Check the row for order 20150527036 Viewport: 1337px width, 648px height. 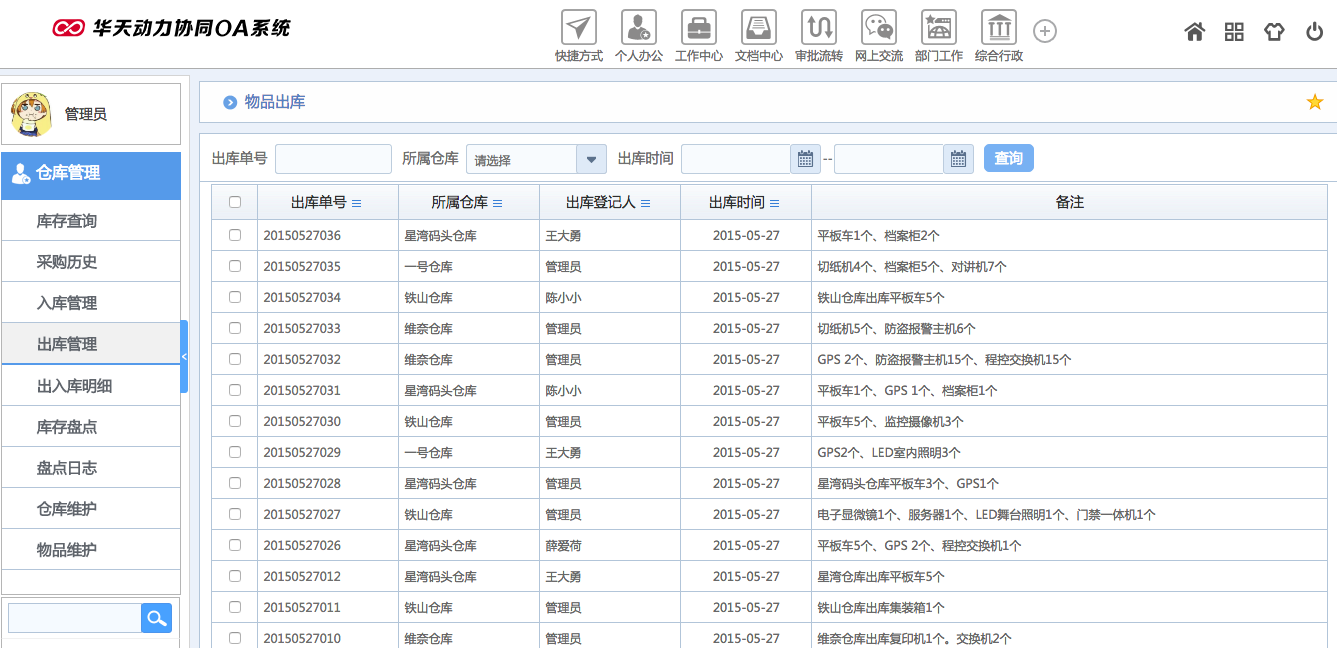click(x=235, y=235)
